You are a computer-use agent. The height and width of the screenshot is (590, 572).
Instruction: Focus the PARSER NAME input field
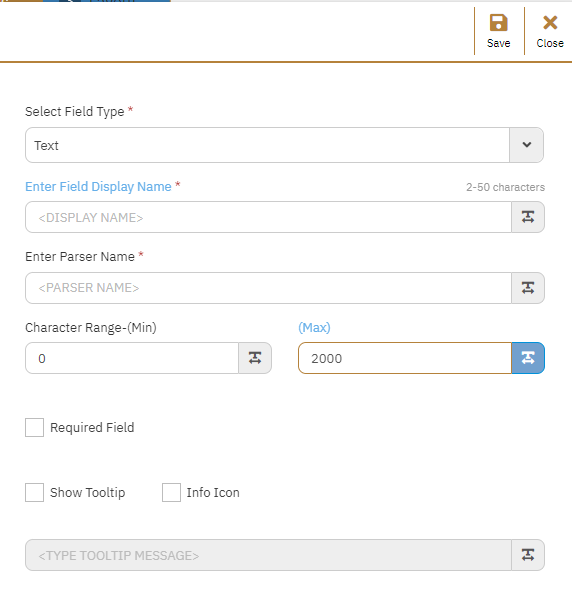click(x=268, y=288)
